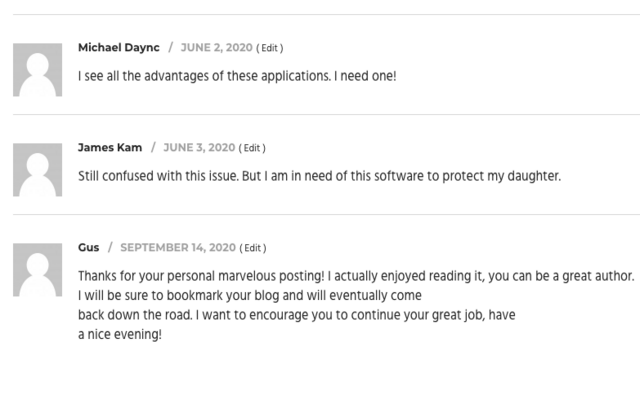Image resolution: width=640 pixels, height=400 pixels.
Task: Click the "Still confused with this issue" comment
Action: [319, 176]
